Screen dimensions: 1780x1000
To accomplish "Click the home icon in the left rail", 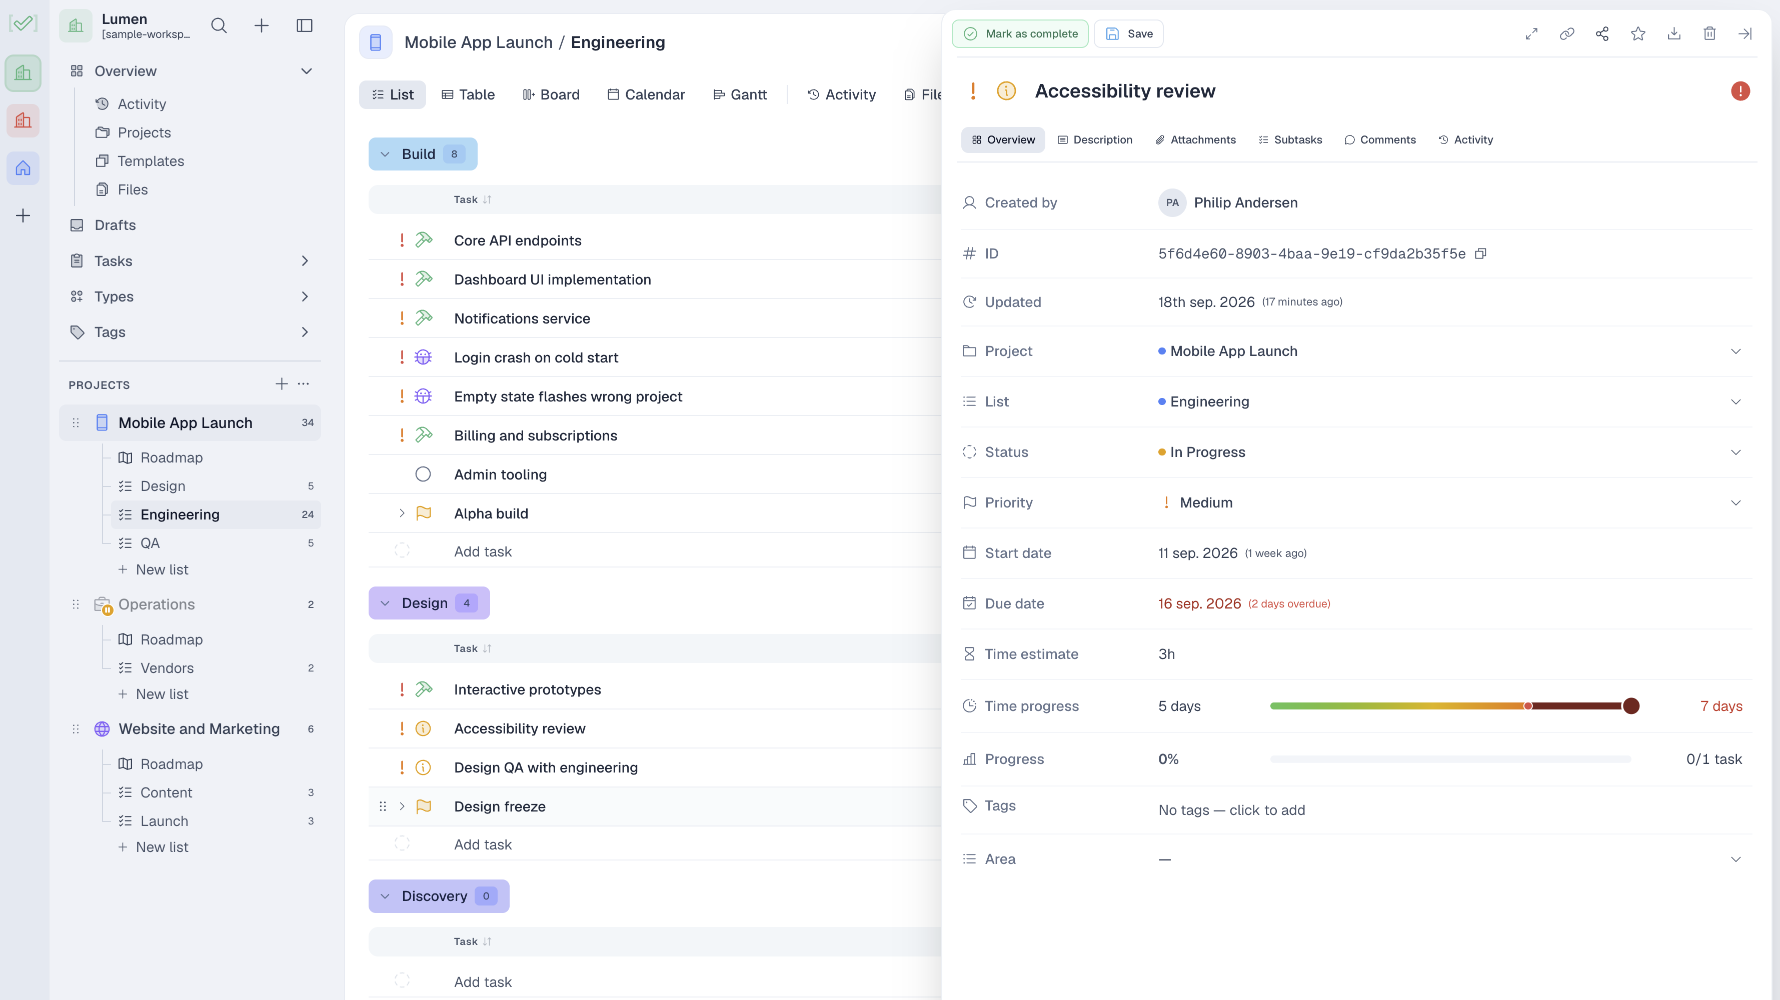I will click(23, 168).
